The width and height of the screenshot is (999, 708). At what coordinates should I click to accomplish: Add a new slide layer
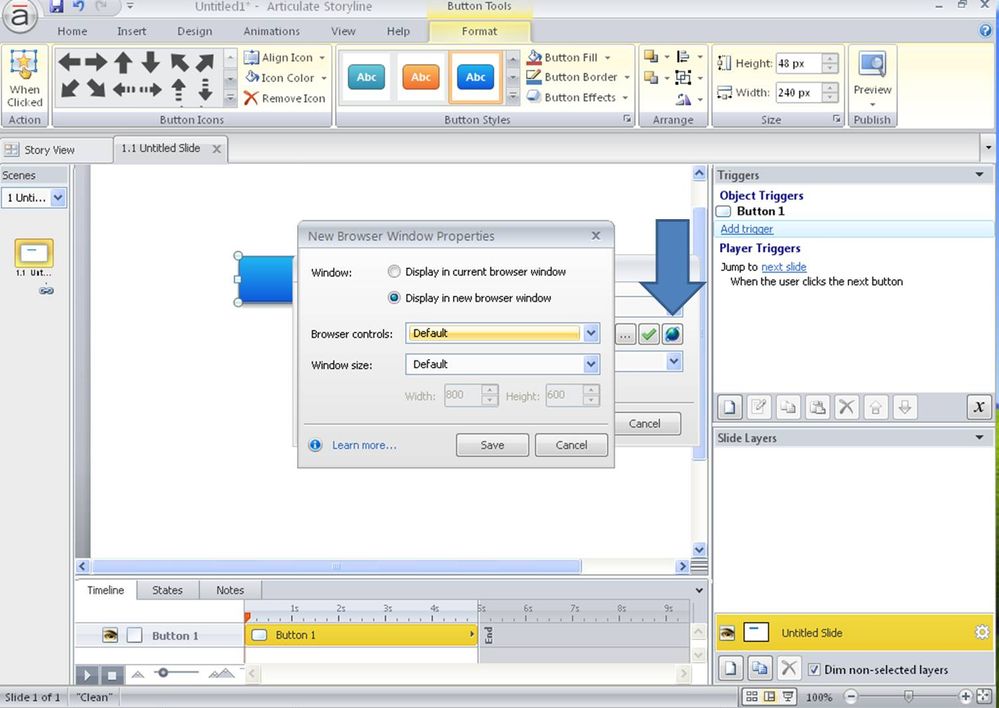pos(731,668)
